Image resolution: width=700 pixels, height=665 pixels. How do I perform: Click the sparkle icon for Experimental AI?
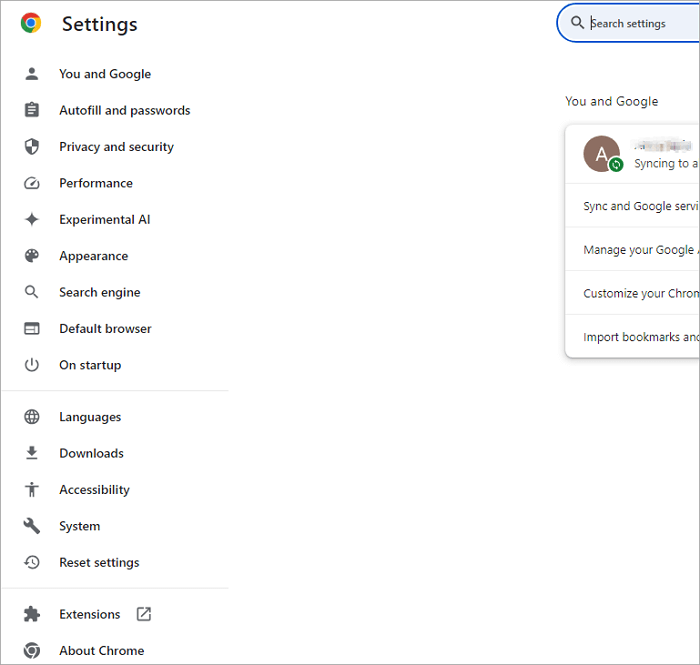(32, 219)
